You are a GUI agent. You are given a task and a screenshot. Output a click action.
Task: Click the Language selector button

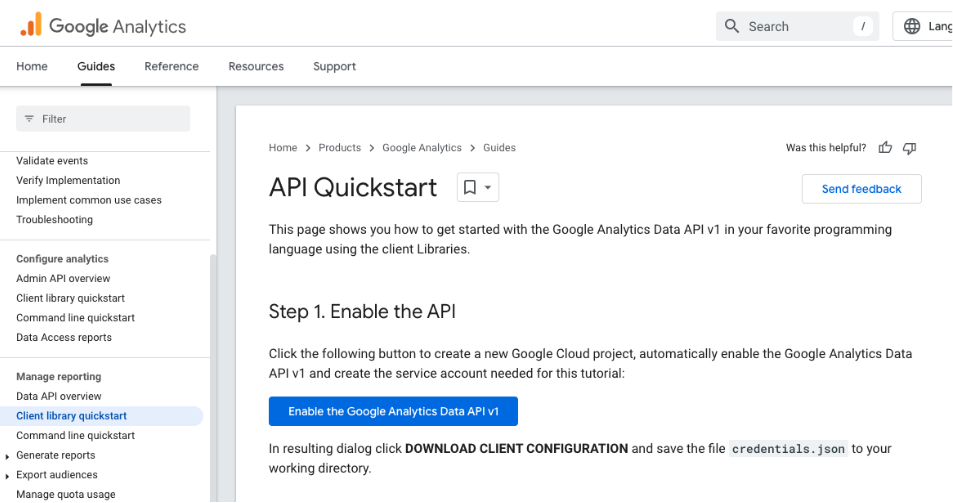tap(922, 26)
